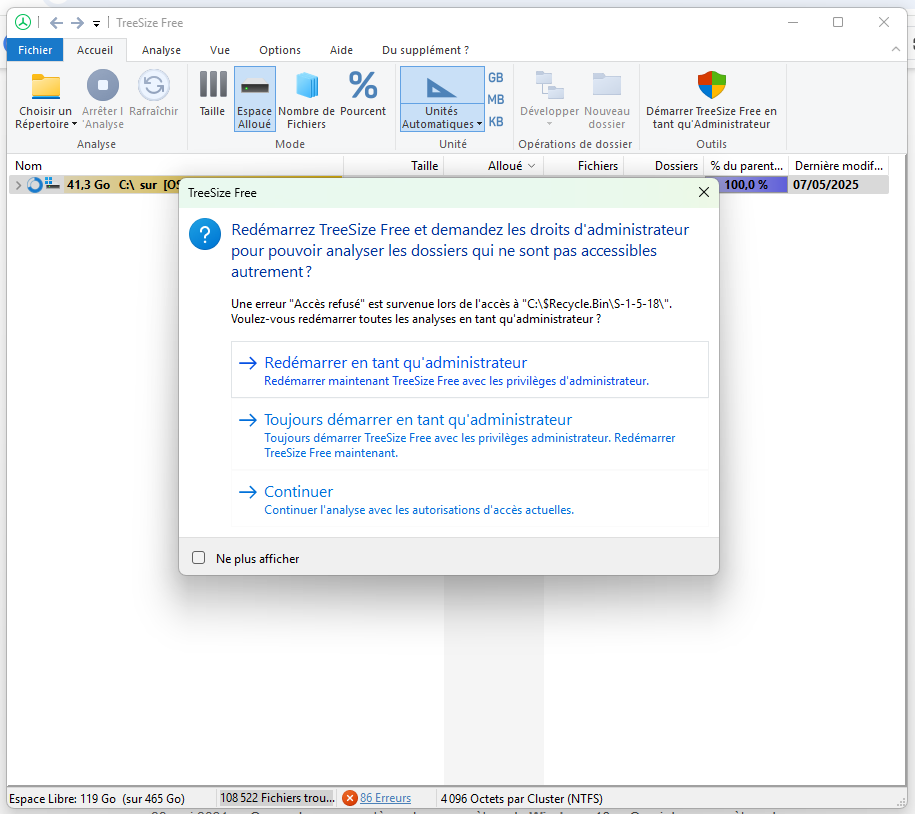The image size is (915, 814).
Task: Start TreeSize Free as administrator shield icon
Action: pyautogui.click(x=712, y=85)
